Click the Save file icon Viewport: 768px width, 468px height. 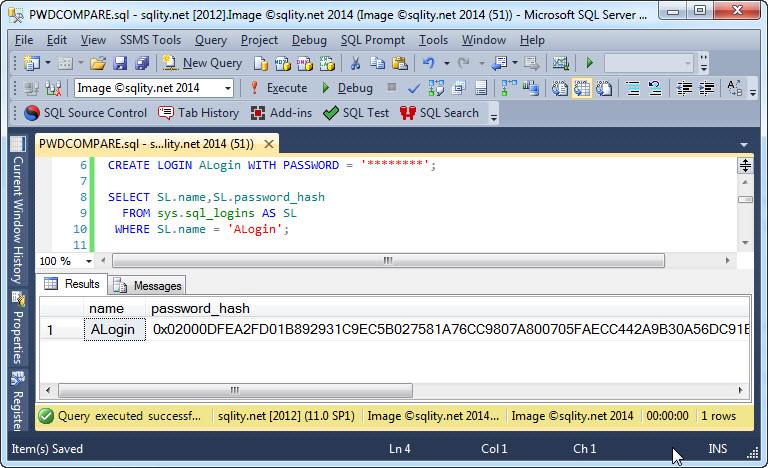[120, 63]
